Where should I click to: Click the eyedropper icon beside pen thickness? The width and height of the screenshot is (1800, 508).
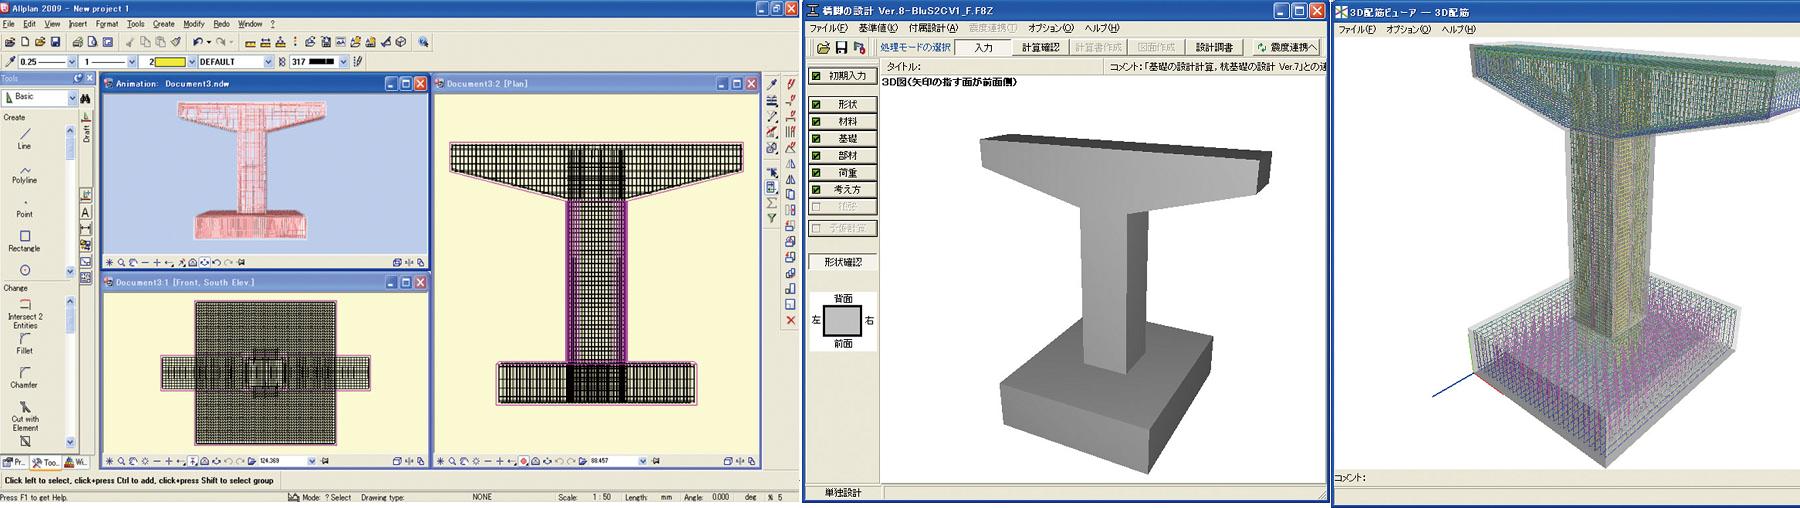pyautogui.click(x=10, y=62)
